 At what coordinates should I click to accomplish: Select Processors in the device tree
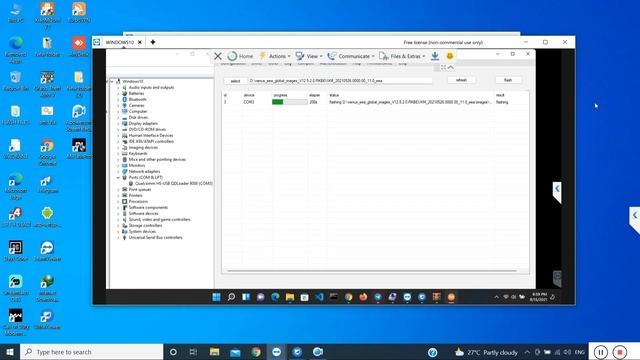click(138, 202)
